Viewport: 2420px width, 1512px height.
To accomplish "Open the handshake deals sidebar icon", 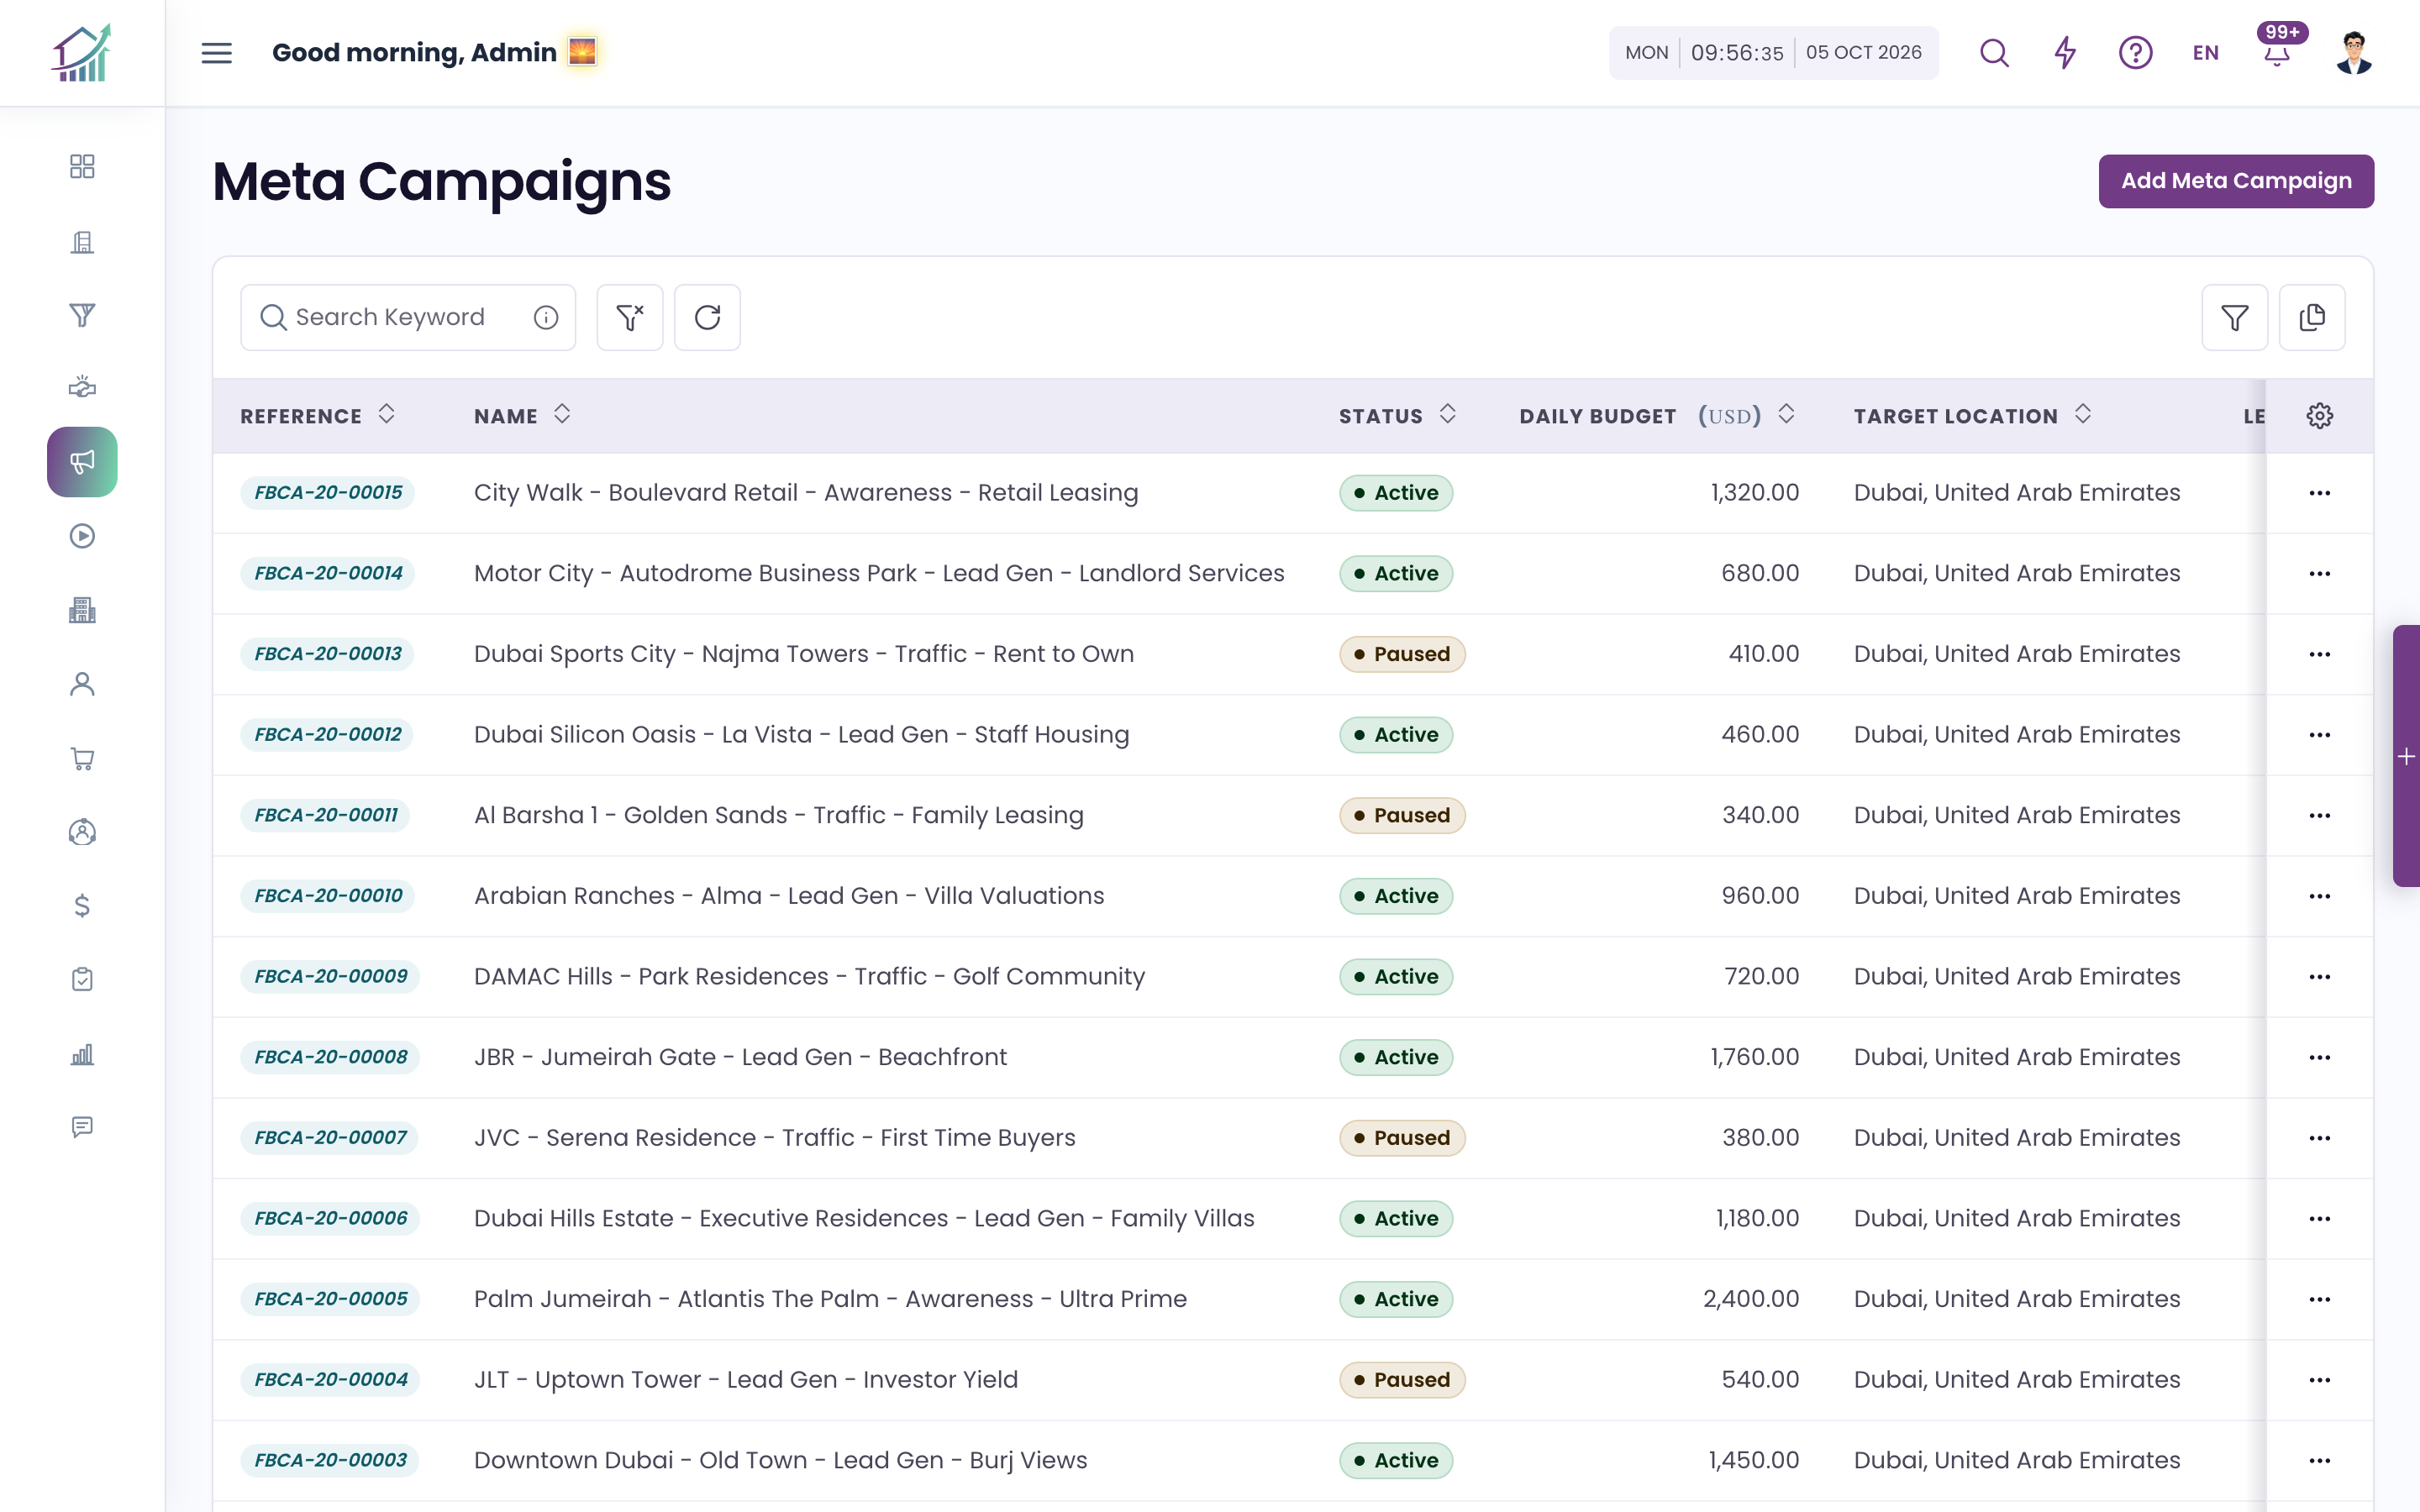I will pos(82,388).
